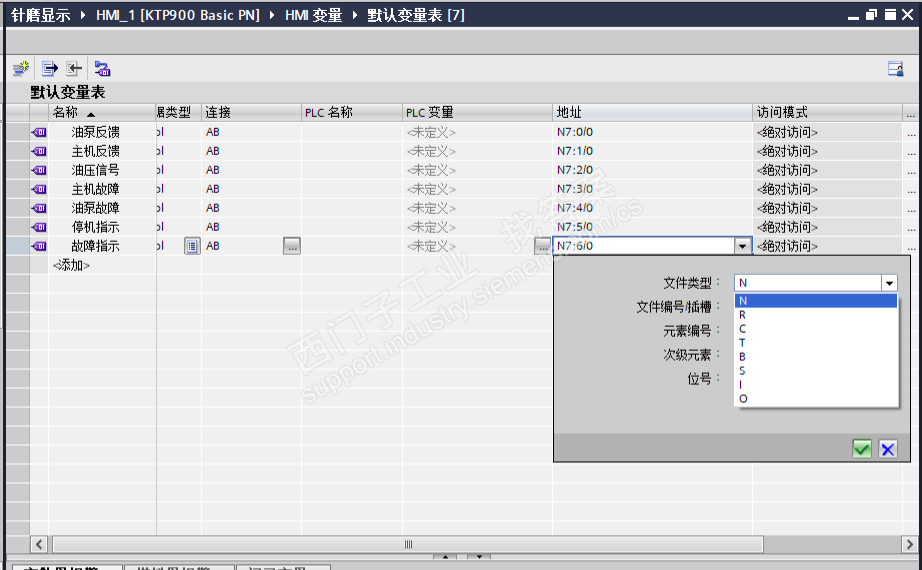
Task: Expand panel with down arrow at bottom
Action: point(479,556)
